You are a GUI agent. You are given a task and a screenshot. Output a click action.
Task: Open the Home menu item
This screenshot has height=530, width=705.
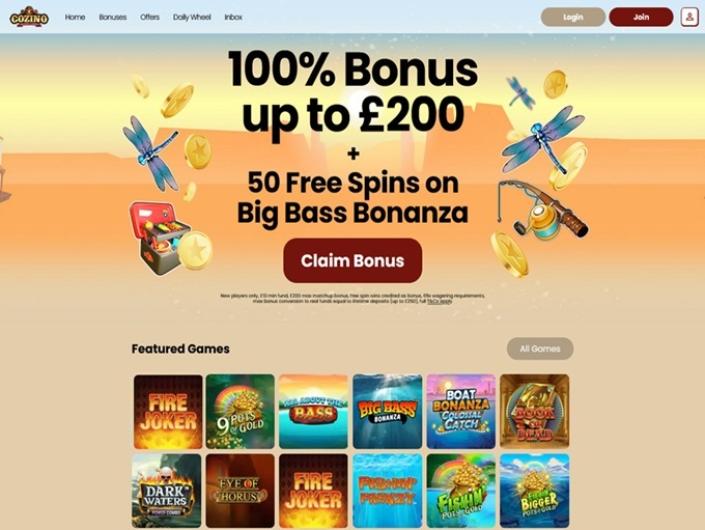(75, 17)
